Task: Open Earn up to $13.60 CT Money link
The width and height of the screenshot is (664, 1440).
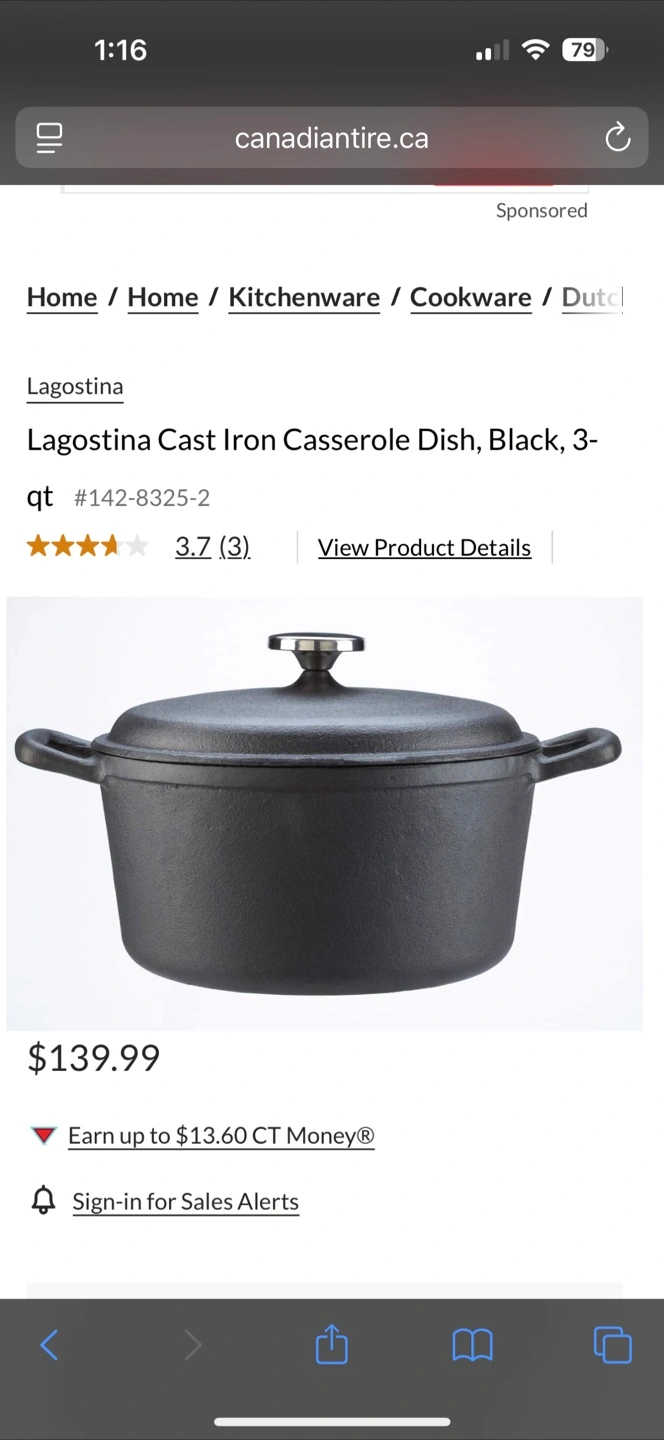Action: pos(221,1136)
